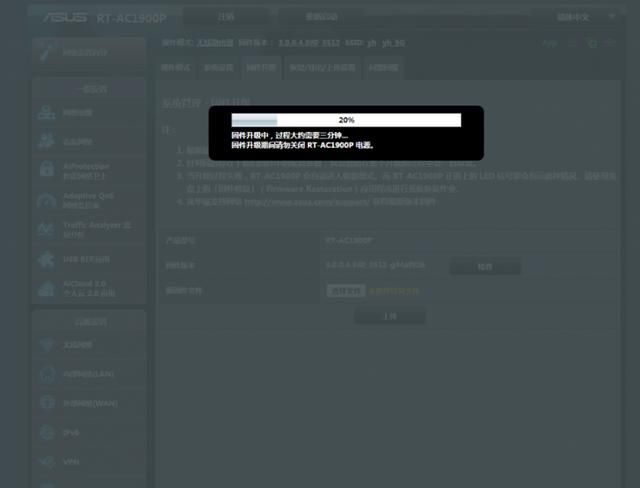Click the firmware version link in the status line
Image resolution: width=640 pixels, height=488 pixels.
(309, 43)
